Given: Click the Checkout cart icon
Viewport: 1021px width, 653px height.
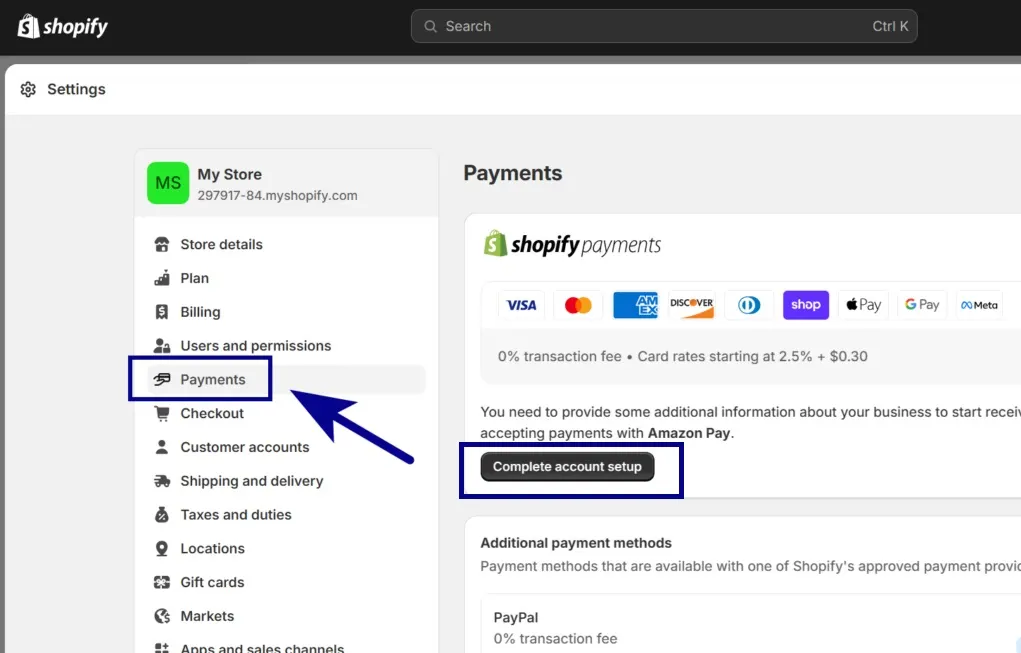Looking at the screenshot, I should pyautogui.click(x=162, y=414).
